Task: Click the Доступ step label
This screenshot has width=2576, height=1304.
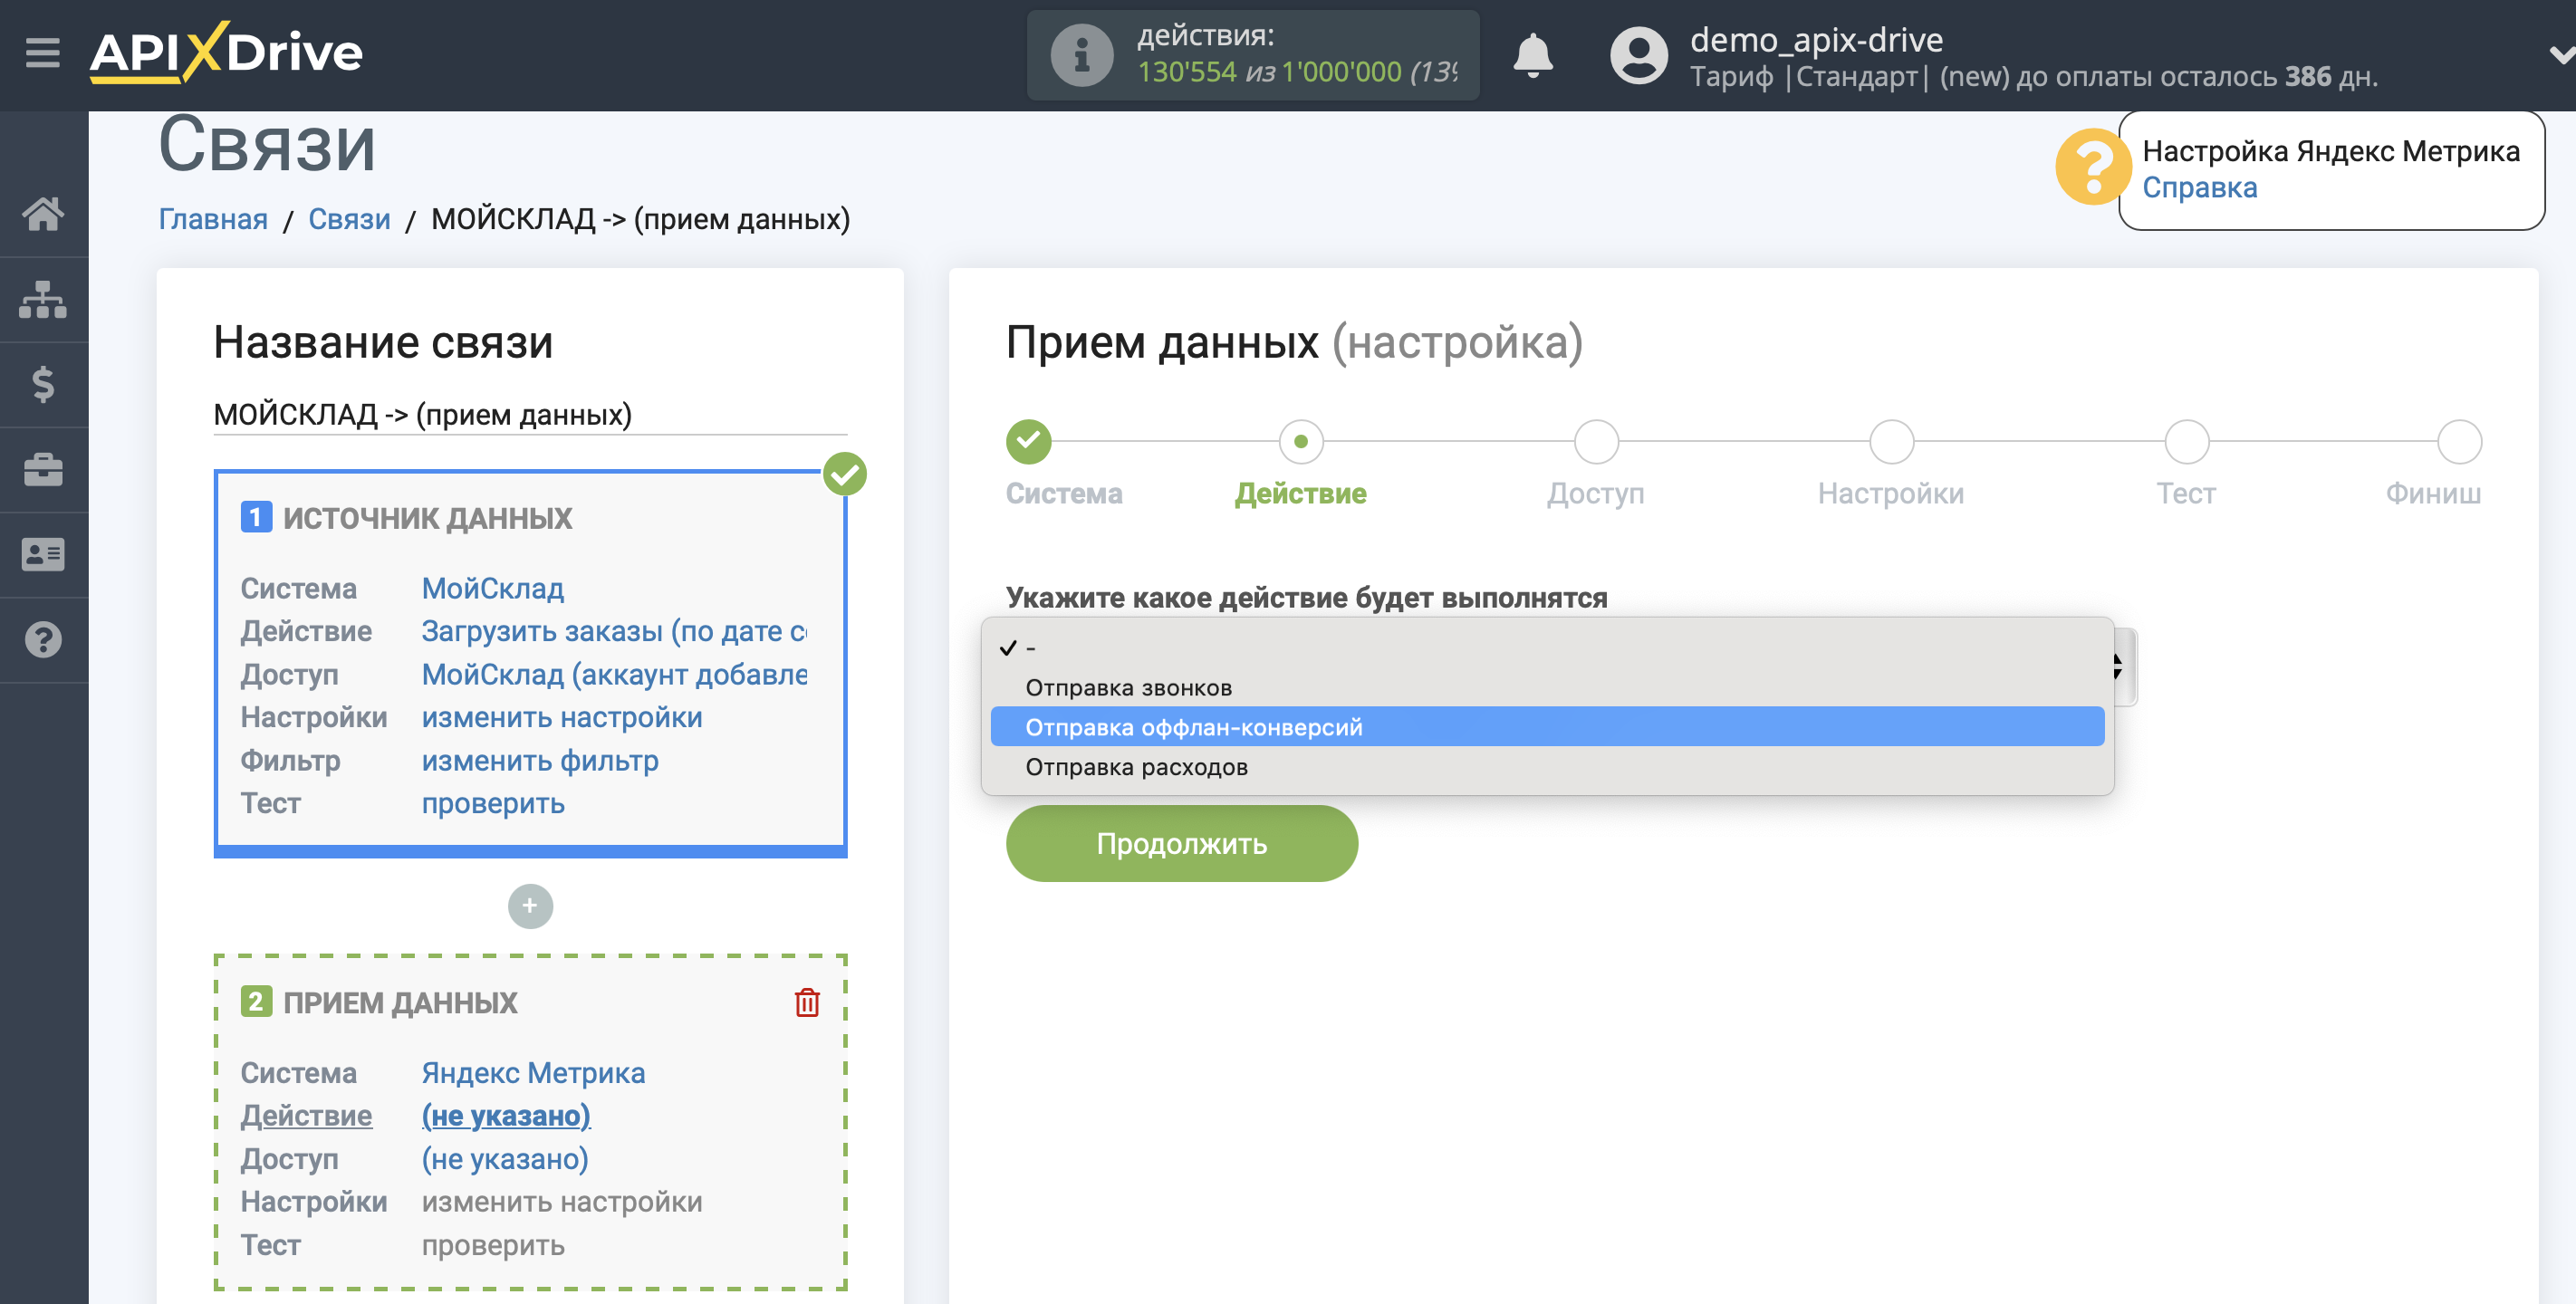Action: pos(1596,493)
